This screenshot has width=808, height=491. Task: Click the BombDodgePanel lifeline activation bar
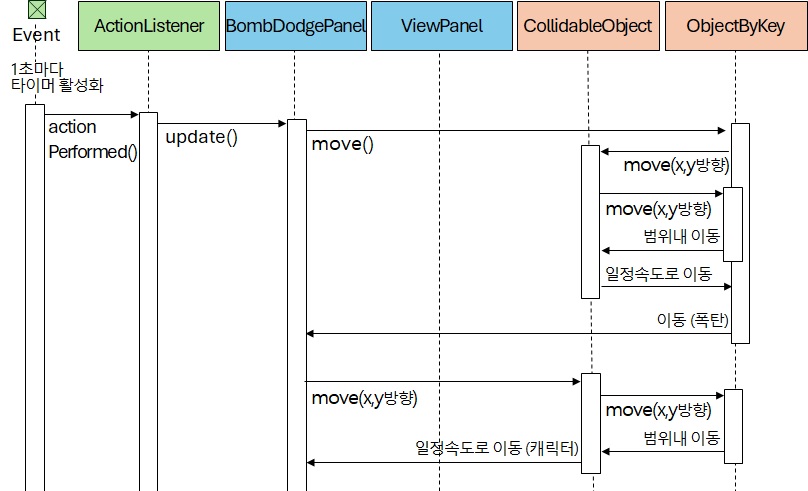[296, 300]
